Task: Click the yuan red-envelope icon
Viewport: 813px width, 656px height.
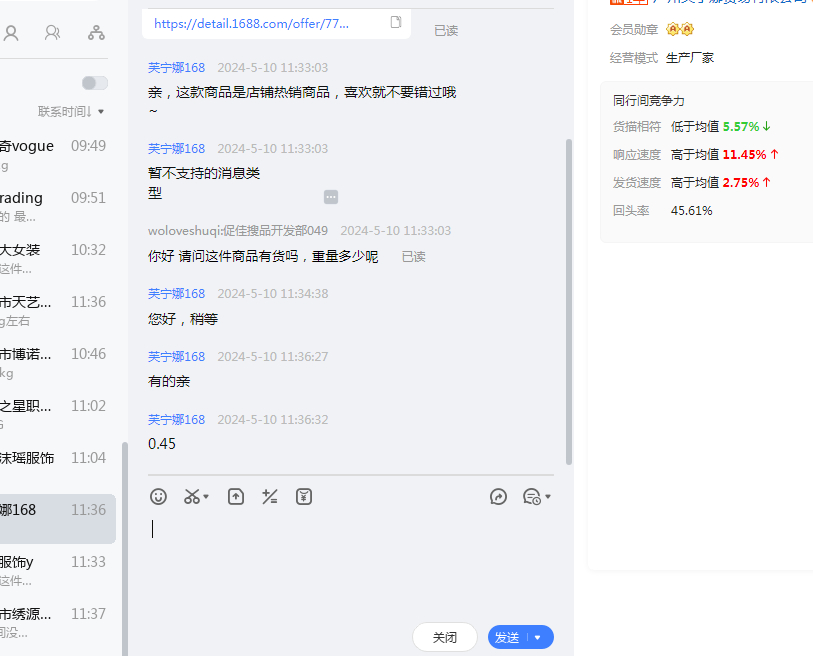Action: pyautogui.click(x=304, y=496)
